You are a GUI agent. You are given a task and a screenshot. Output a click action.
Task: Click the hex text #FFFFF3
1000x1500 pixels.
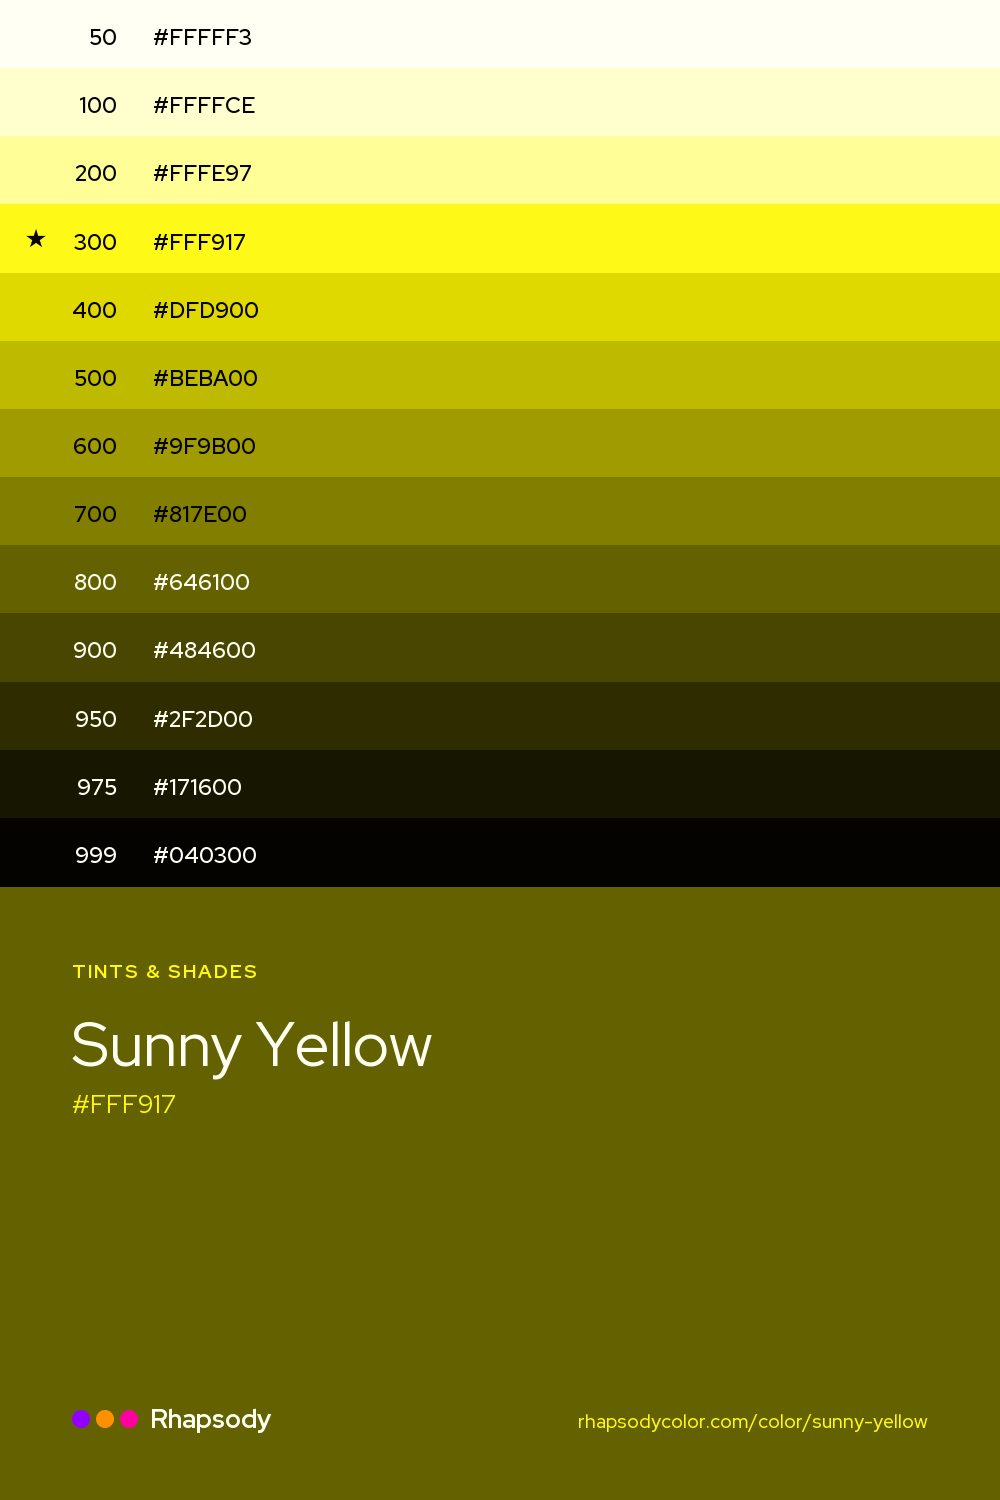(202, 37)
